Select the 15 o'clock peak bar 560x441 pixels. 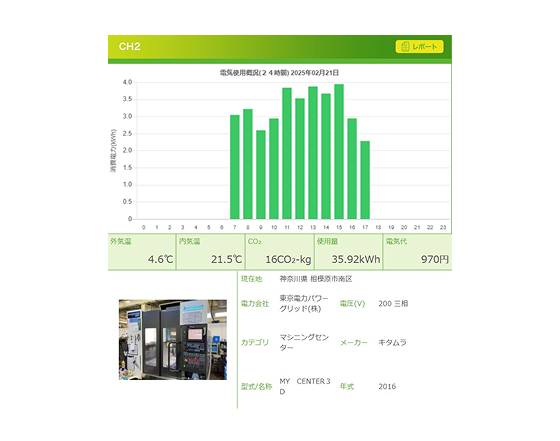339,151
